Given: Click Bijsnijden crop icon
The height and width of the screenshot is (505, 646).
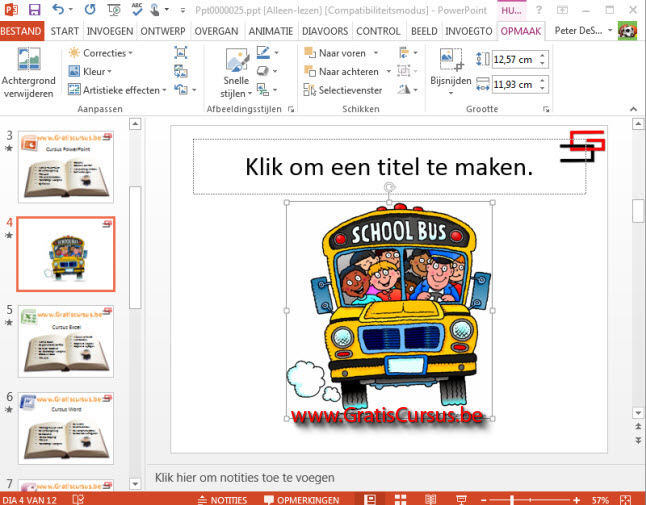Looking at the screenshot, I should click(x=451, y=60).
